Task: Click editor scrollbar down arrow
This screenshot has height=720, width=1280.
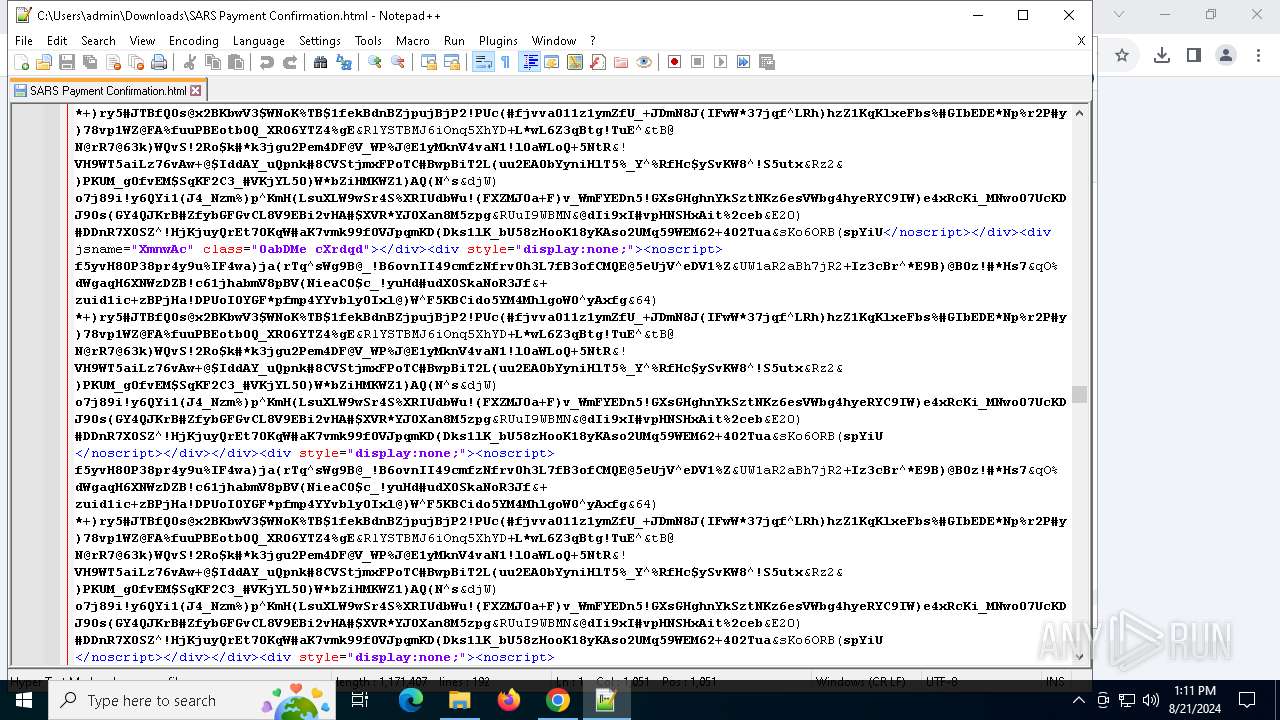Action: pos(1079,656)
